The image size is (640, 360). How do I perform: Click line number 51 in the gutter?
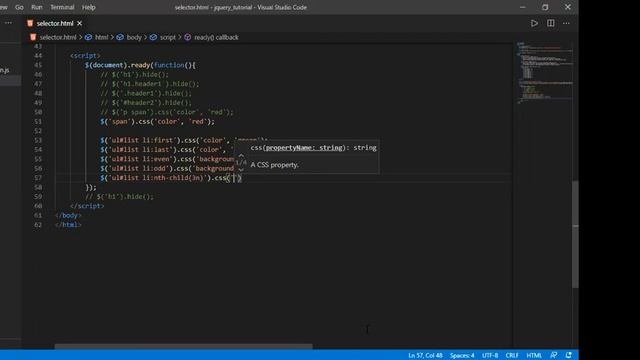pyautogui.click(x=38, y=122)
